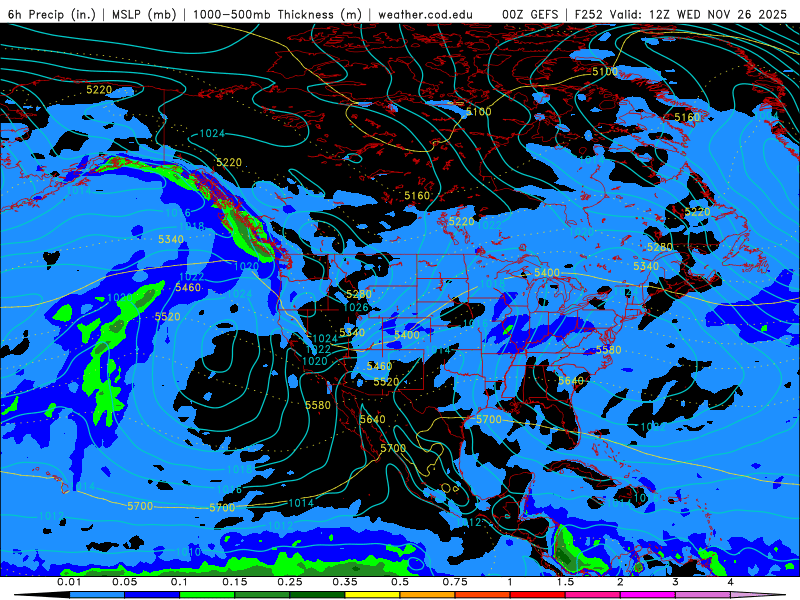Click the 0.05 legend value

pos(124,582)
